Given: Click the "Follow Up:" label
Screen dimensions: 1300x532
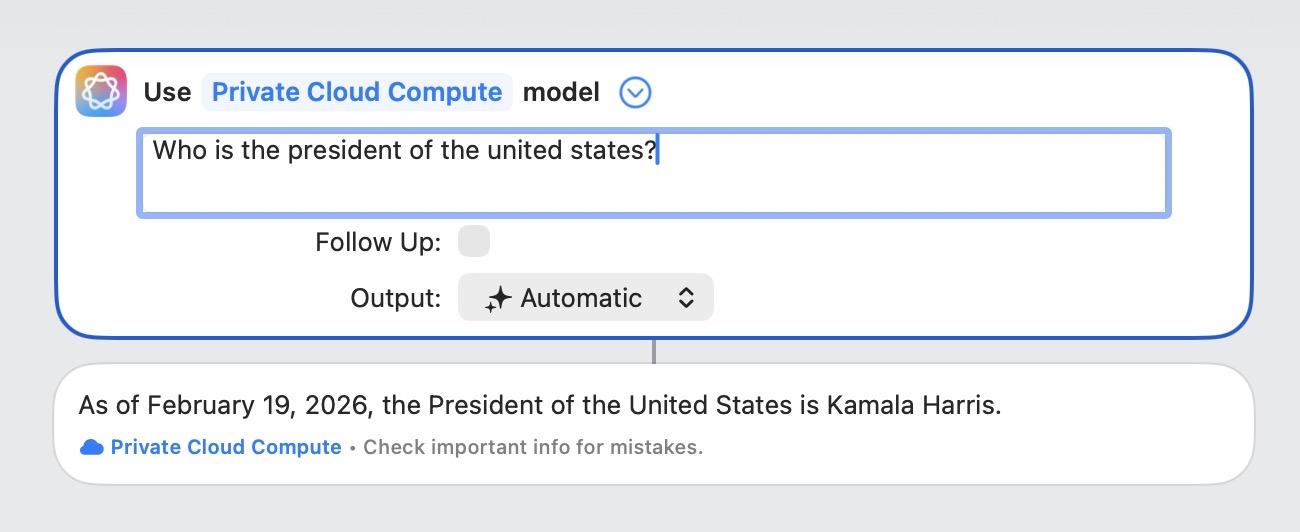Looking at the screenshot, I should click(x=378, y=242).
